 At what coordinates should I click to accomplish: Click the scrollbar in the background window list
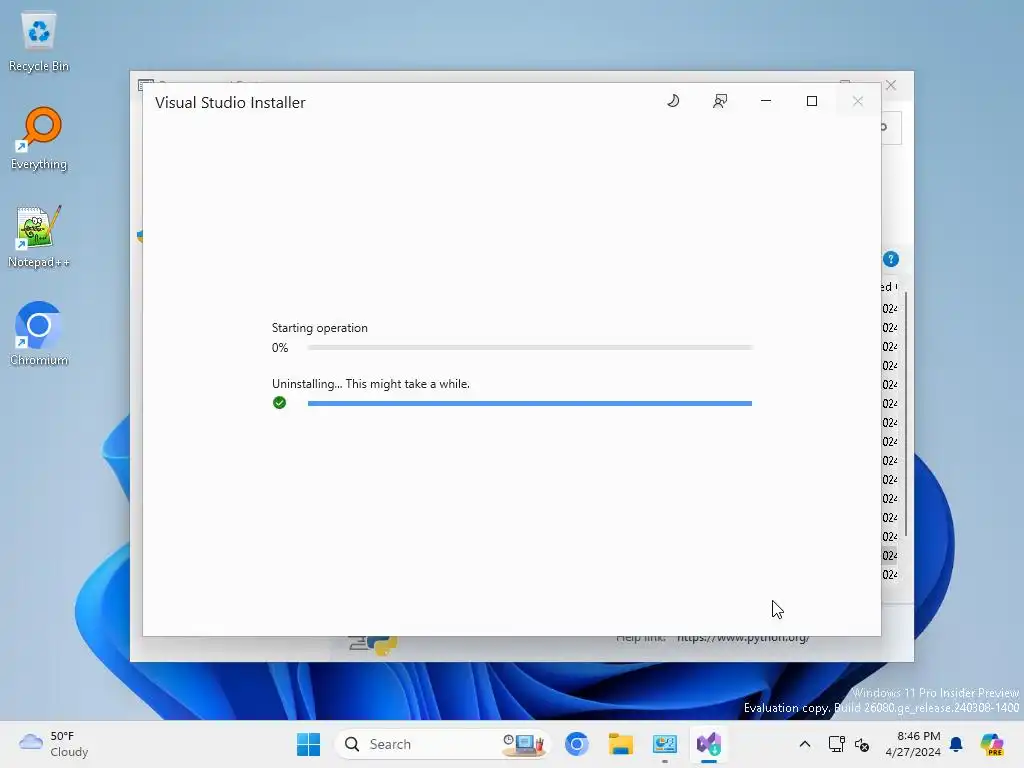[x=905, y=415]
